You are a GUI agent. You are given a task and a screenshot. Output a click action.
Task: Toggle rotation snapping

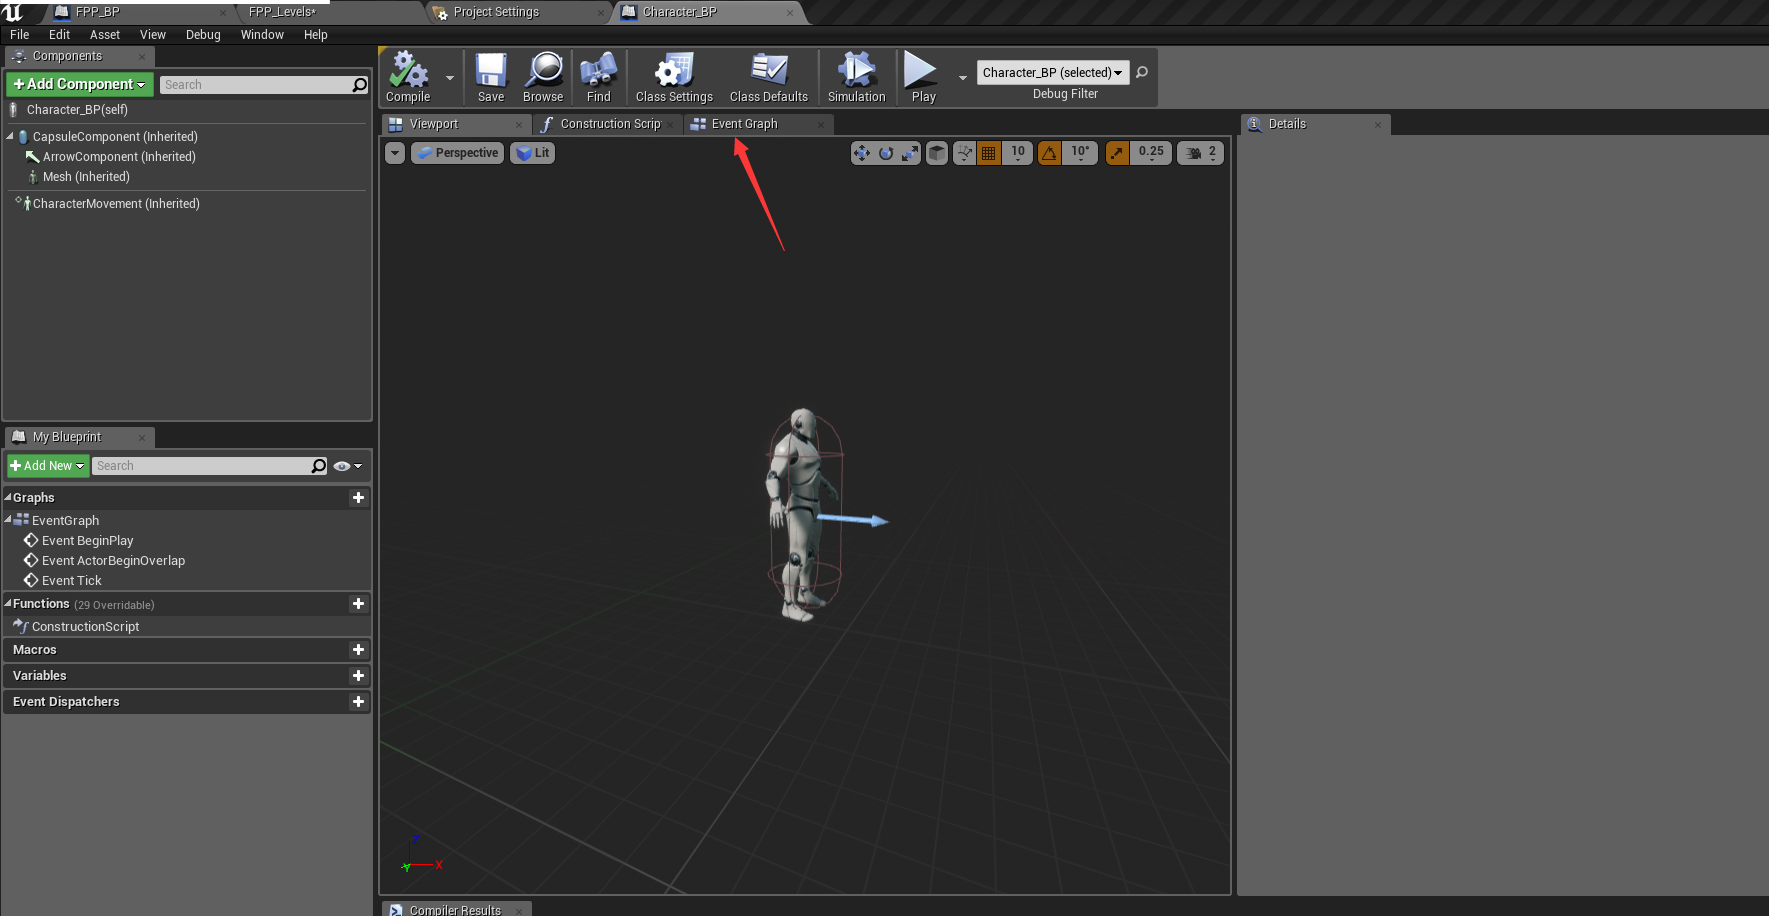pos(1049,152)
